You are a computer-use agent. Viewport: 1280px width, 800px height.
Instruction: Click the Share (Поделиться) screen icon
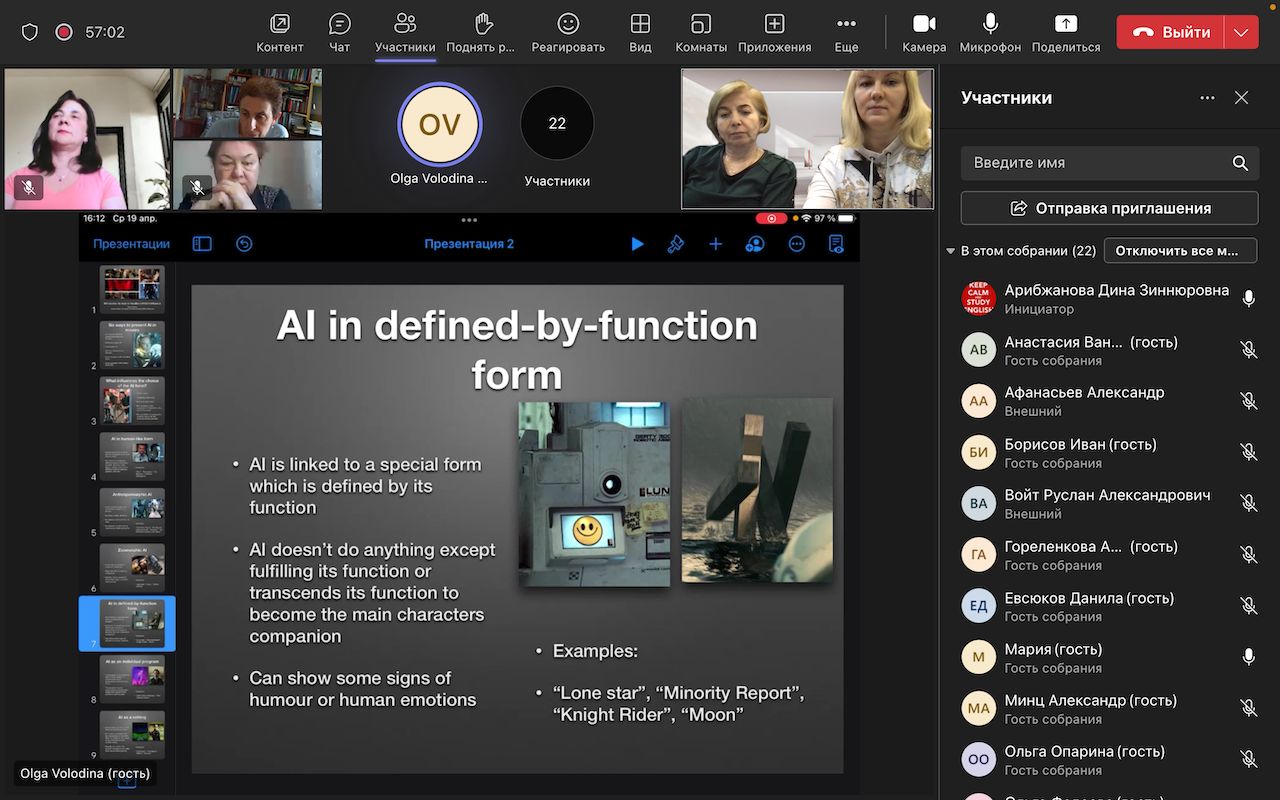[1066, 24]
